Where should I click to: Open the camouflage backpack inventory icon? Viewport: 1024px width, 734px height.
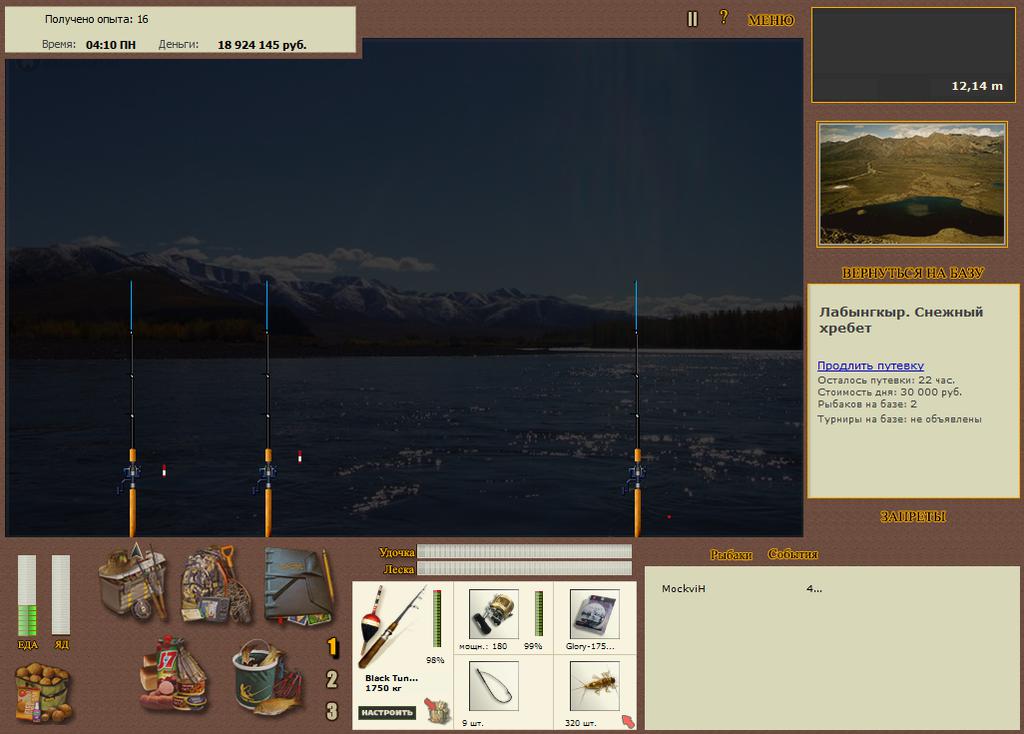(216, 584)
